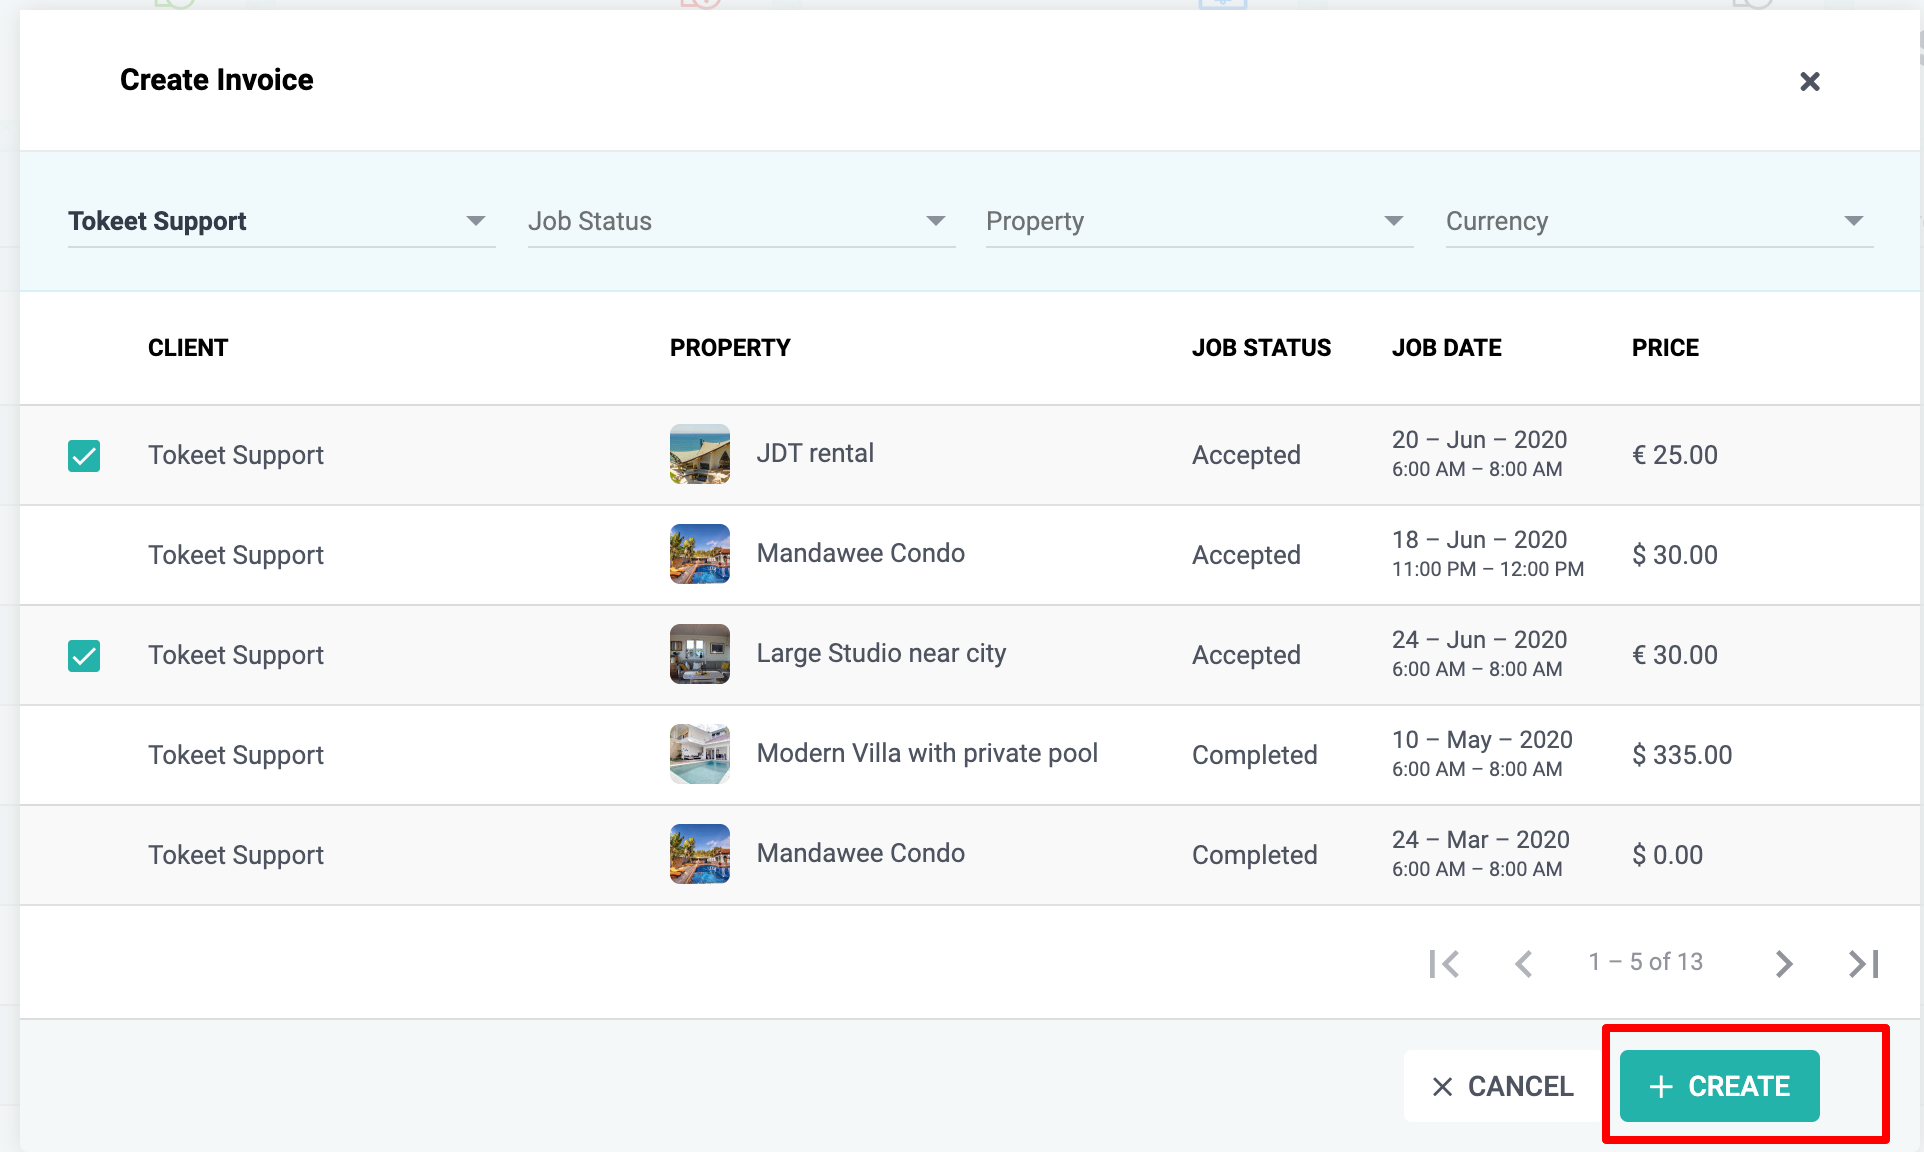Click the PROPERTY column header
Screen dimensions: 1924x1152
[x=730, y=348]
